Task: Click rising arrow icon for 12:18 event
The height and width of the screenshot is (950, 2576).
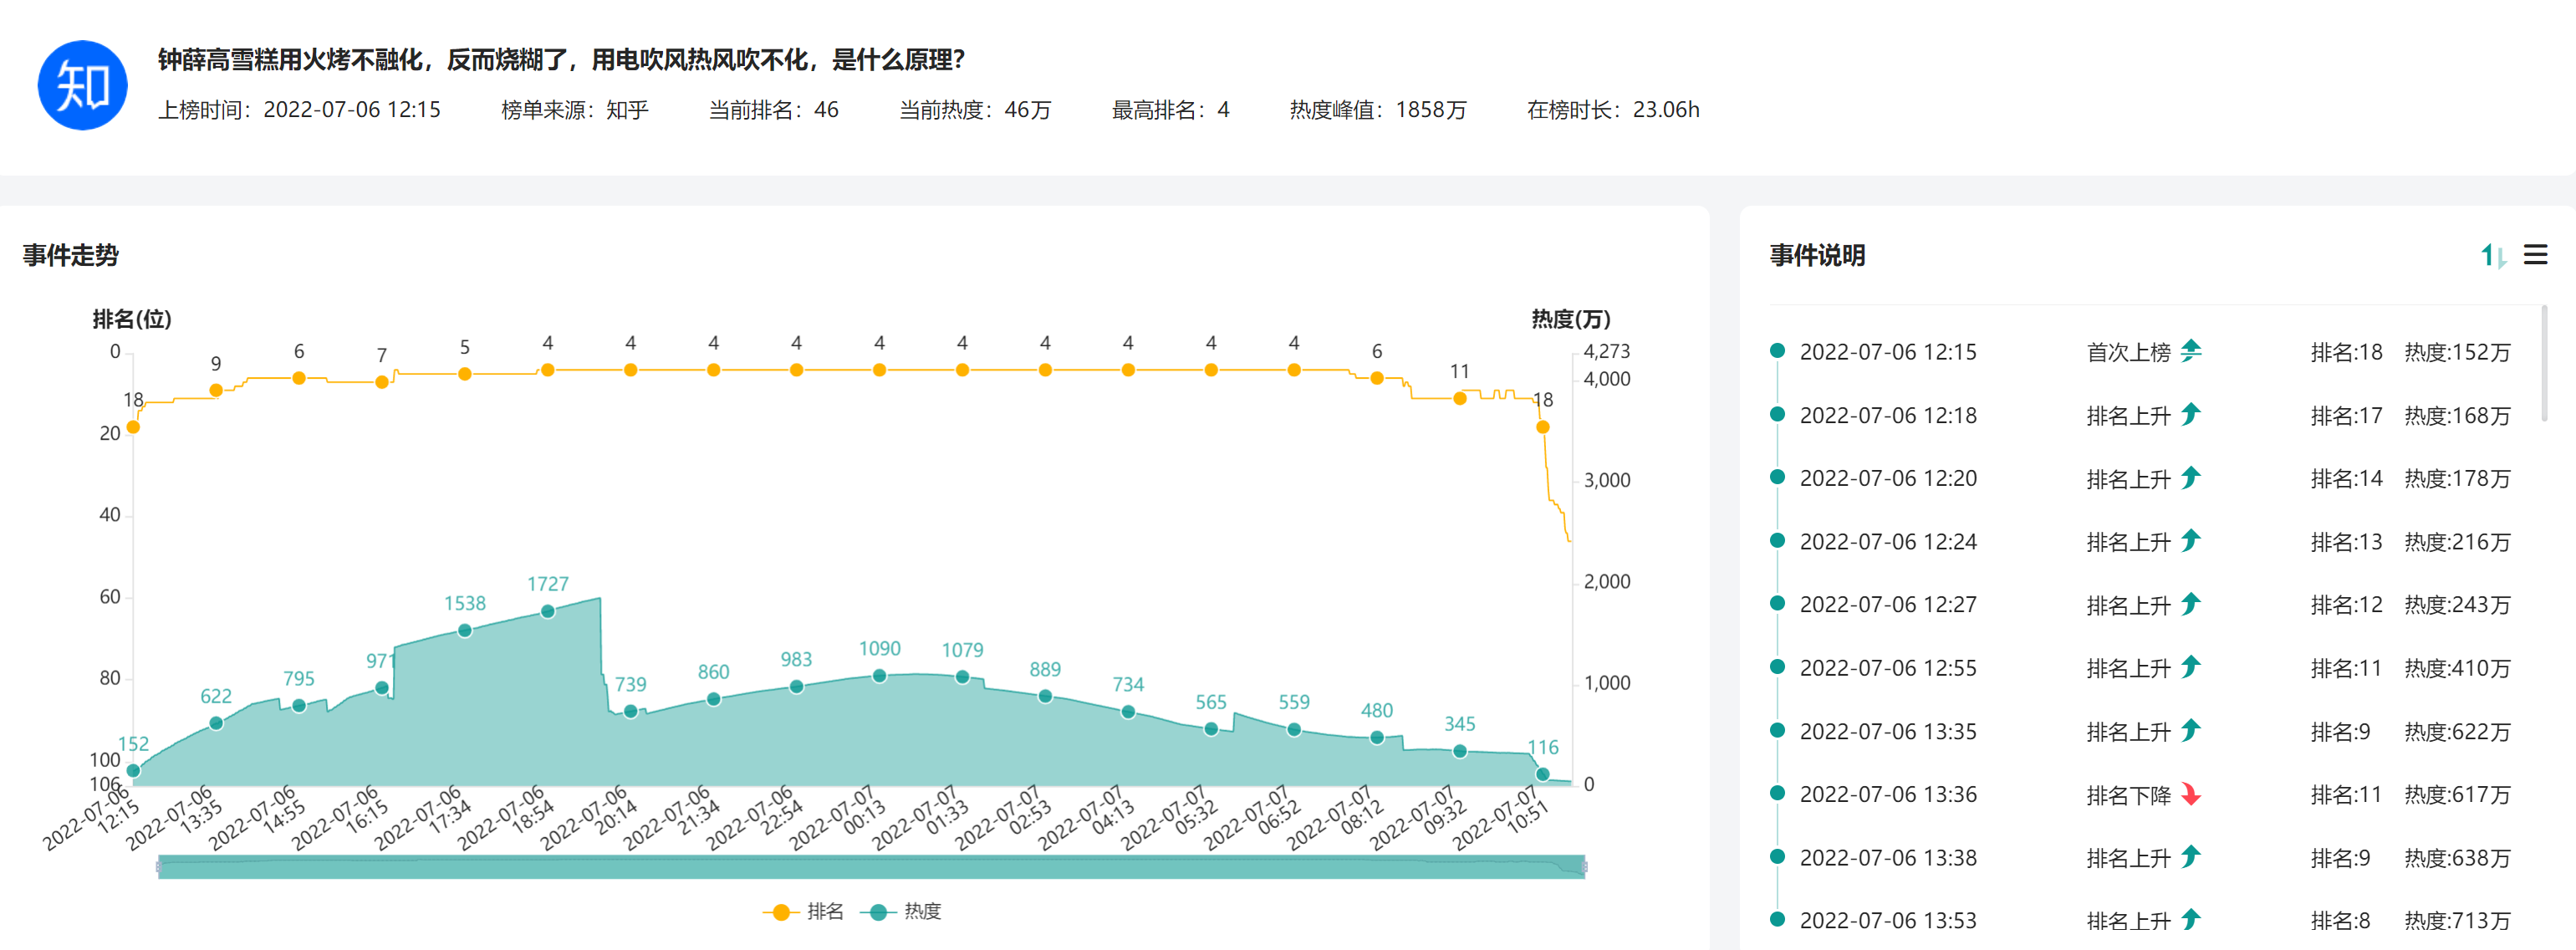Action: click(x=2191, y=414)
